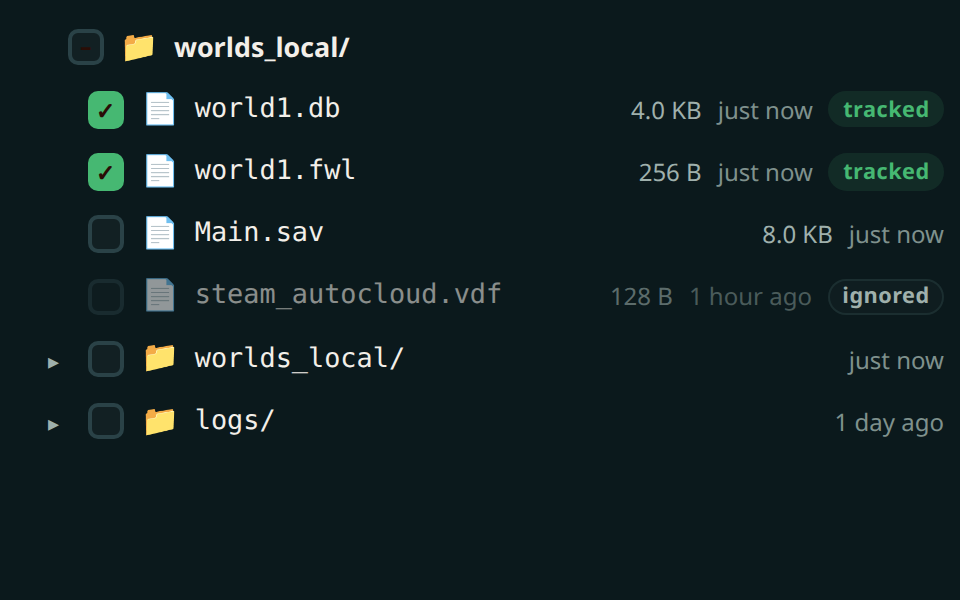Viewport: 960px width, 600px height.
Task: Click the 1 day ago timestamp
Action: tap(890, 422)
